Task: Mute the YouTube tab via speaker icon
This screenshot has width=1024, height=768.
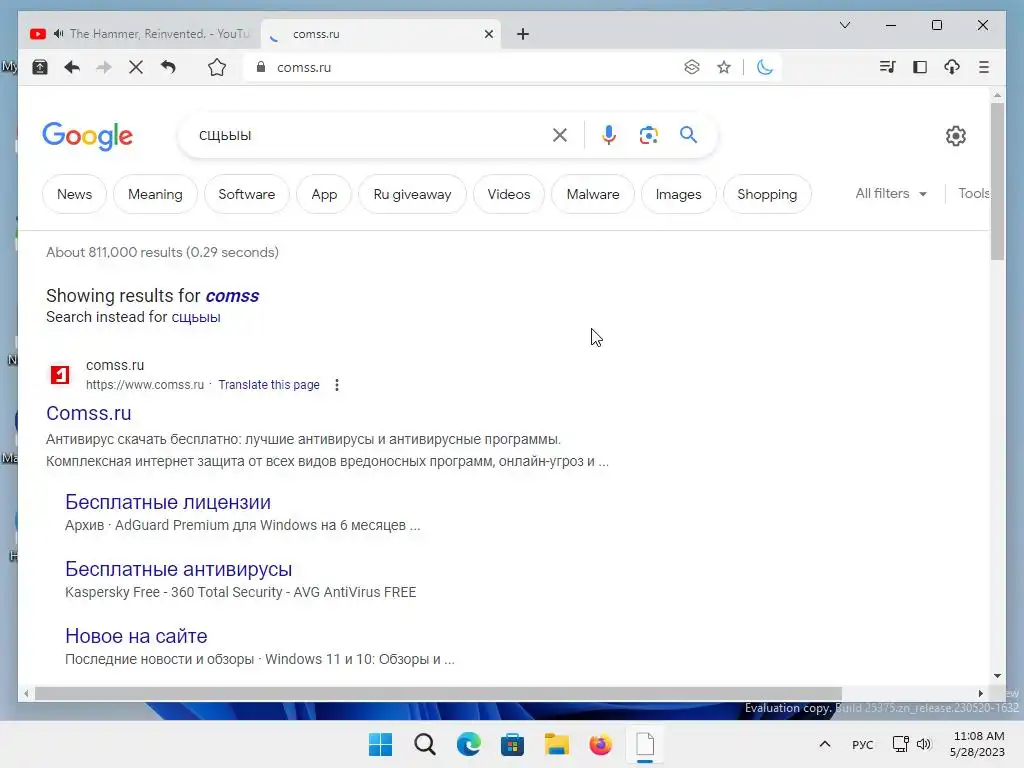Action: pos(59,34)
